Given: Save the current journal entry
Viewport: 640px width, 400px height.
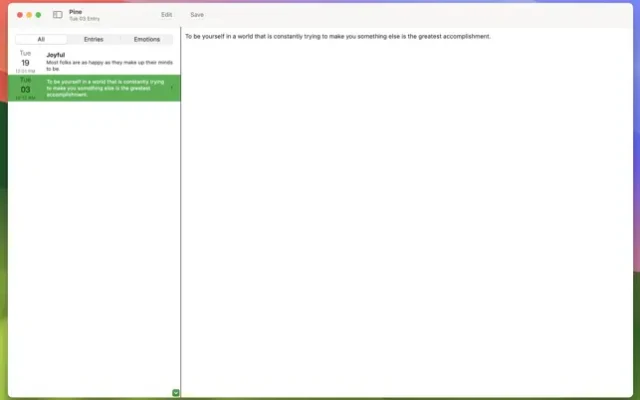Looking at the screenshot, I should coord(197,15).
